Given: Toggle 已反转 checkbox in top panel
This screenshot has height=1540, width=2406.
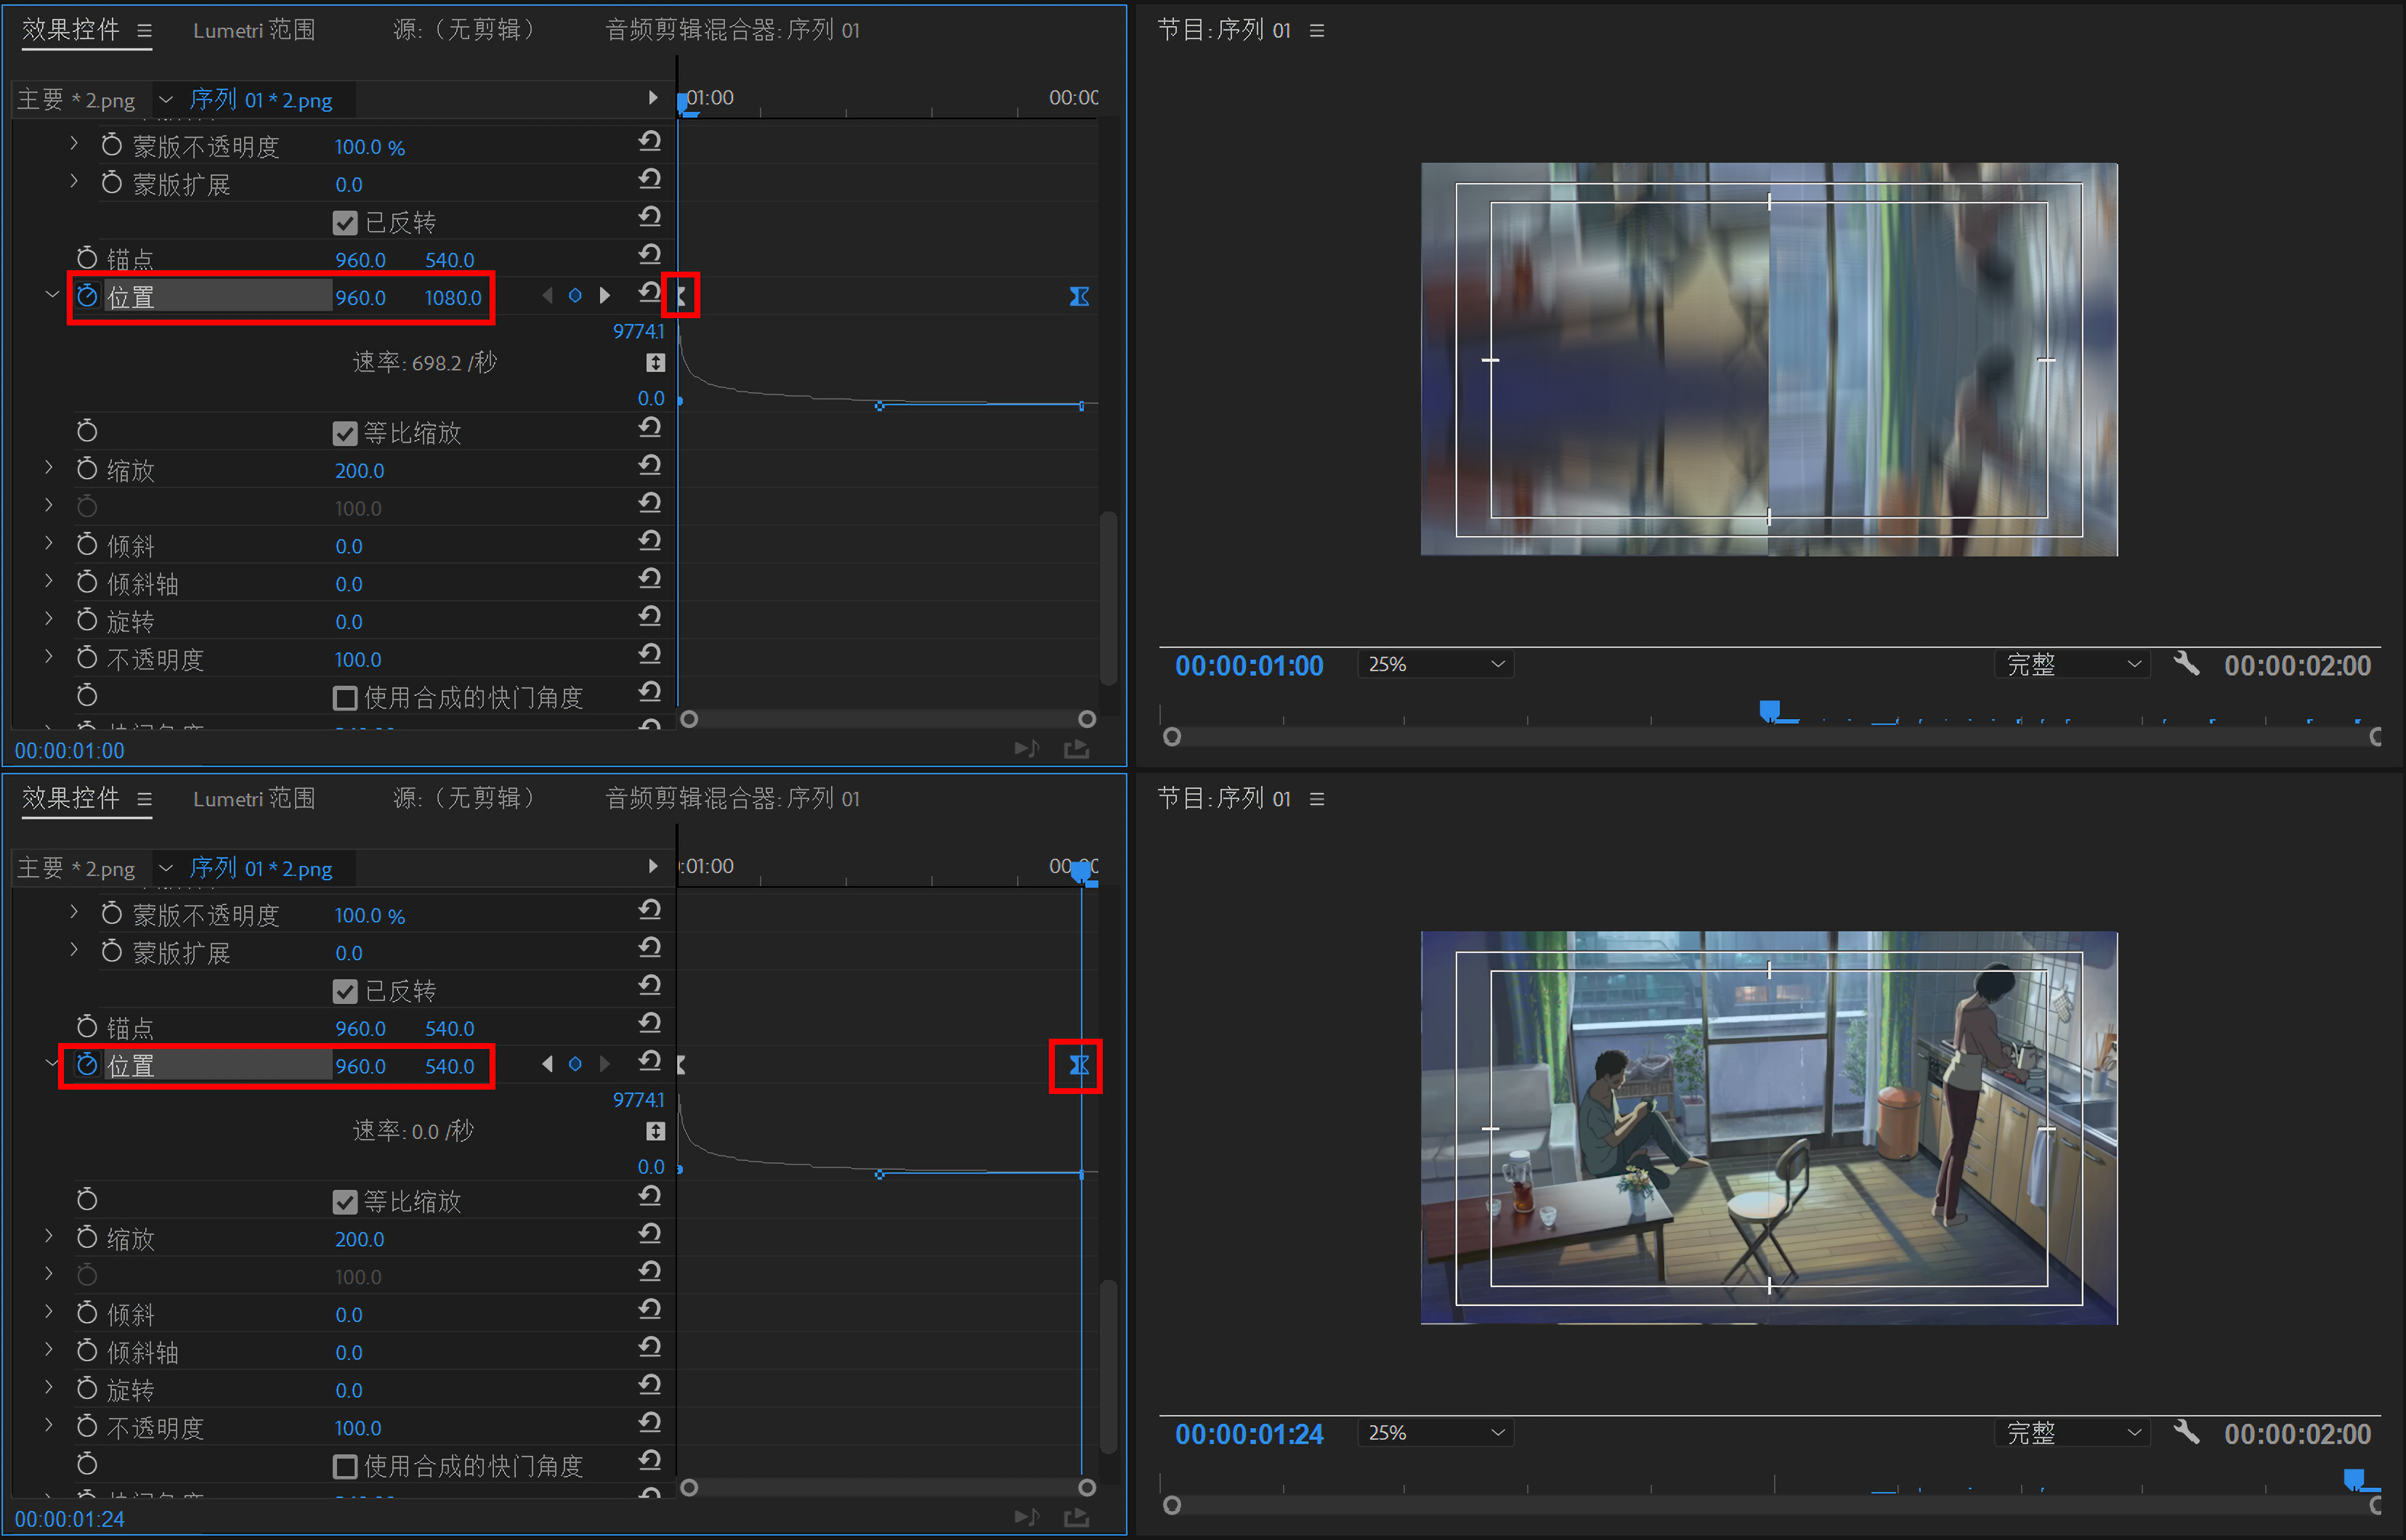Looking at the screenshot, I should [345, 223].
